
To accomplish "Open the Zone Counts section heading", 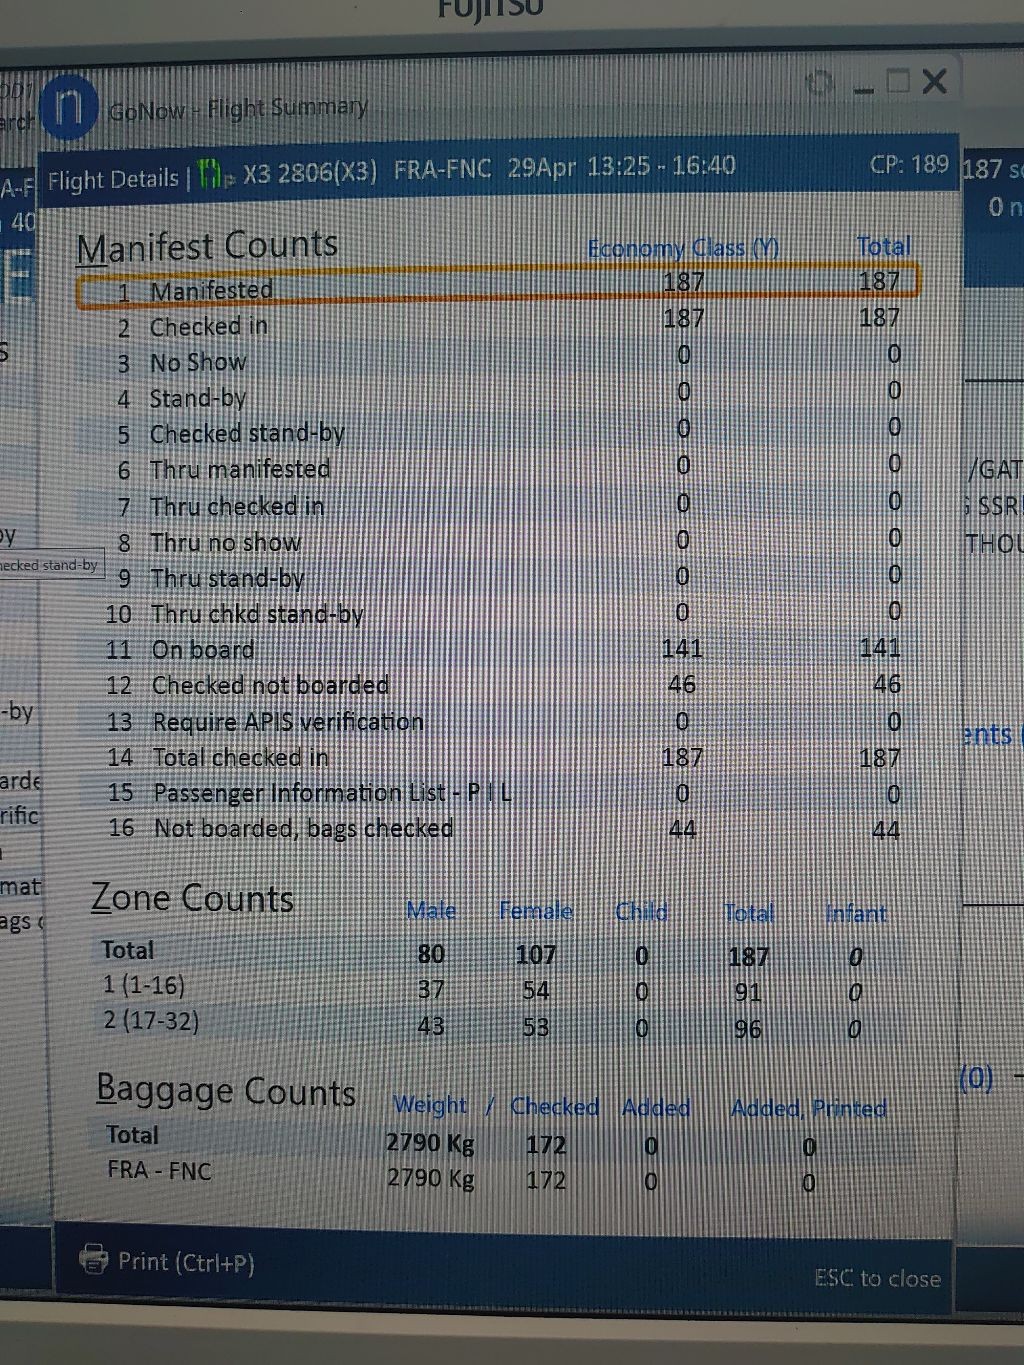I will click(192, 898).
